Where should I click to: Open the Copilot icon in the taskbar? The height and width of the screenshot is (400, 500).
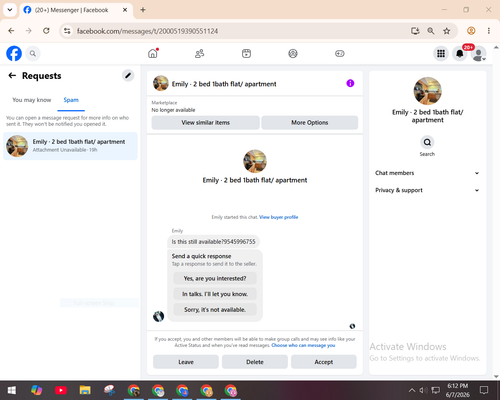click(36, 390)
